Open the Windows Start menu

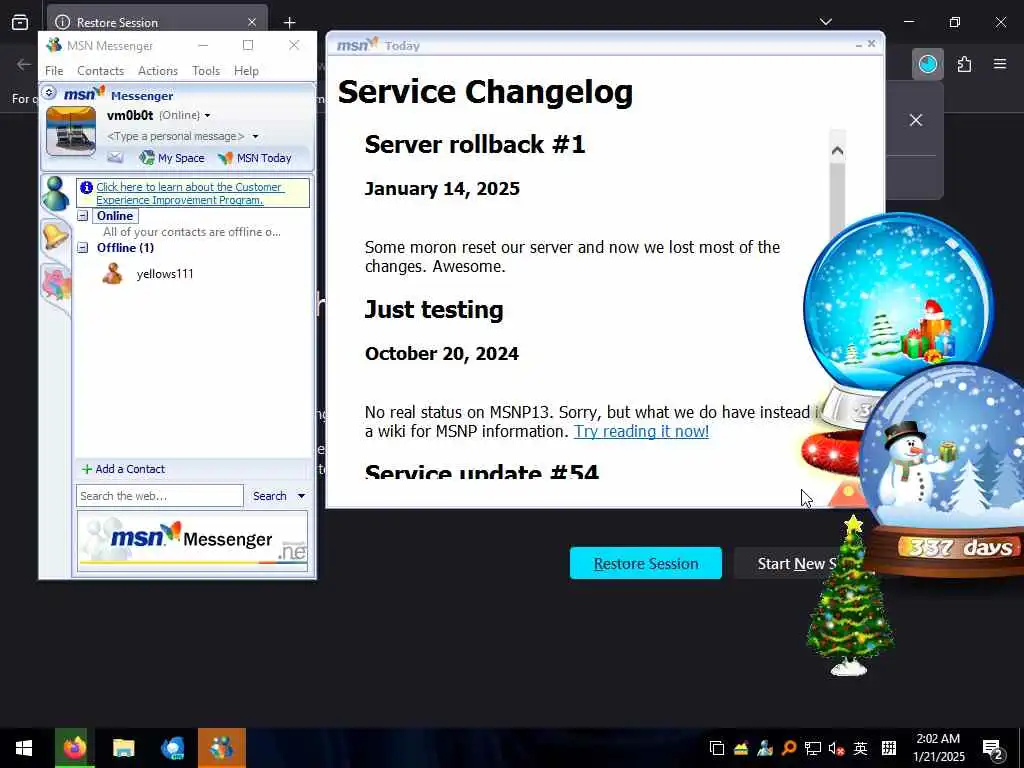tap(24, 748)
